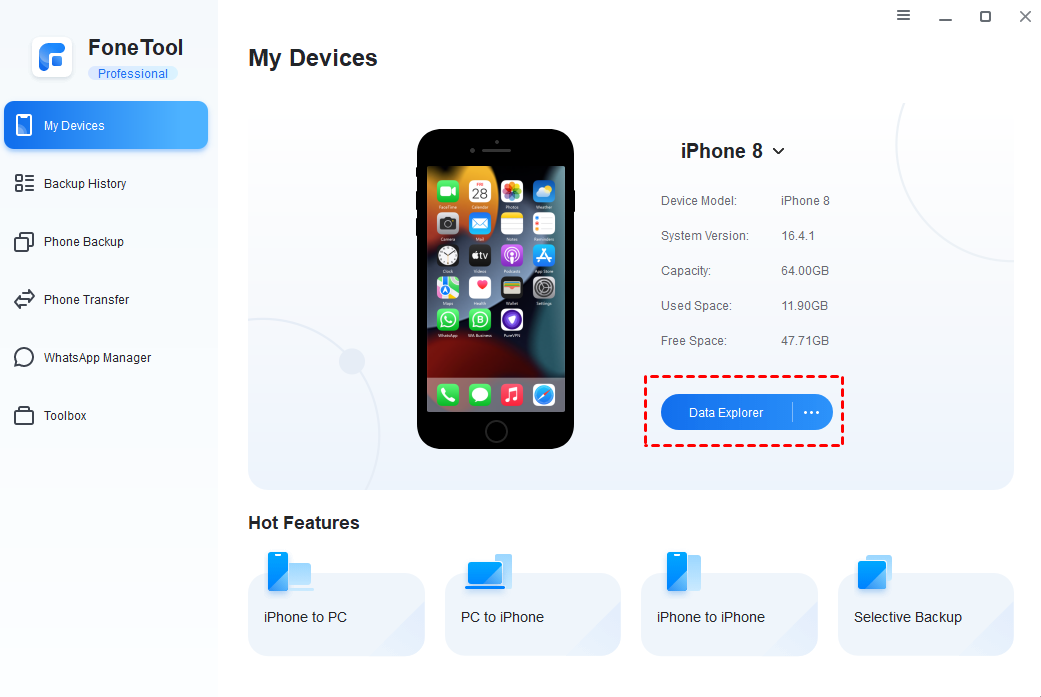Open the iPhone to iPhone feature card
The width and height of the screenshot is (1041, 697).
[729, 613]
